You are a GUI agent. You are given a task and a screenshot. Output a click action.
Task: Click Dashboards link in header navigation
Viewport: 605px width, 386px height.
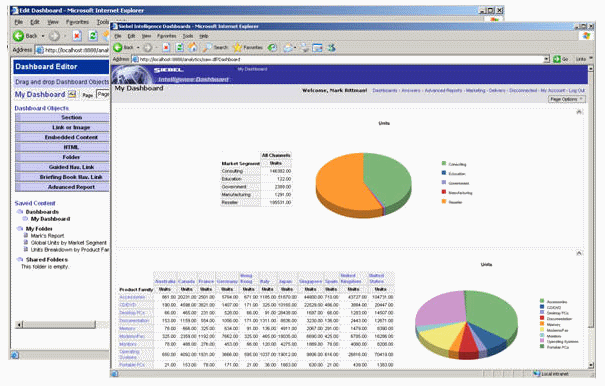(x=385, y=90)
